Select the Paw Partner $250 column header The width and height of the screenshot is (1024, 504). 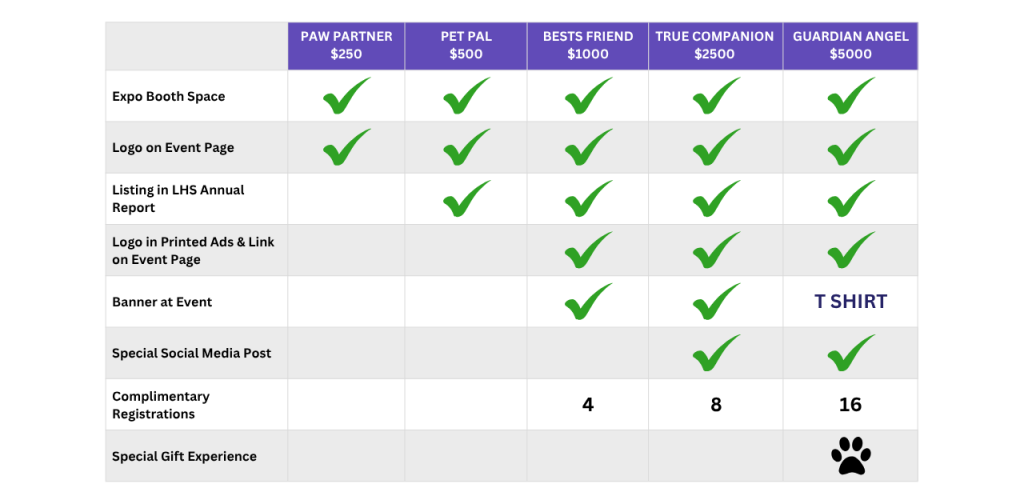tap(346, 46)
